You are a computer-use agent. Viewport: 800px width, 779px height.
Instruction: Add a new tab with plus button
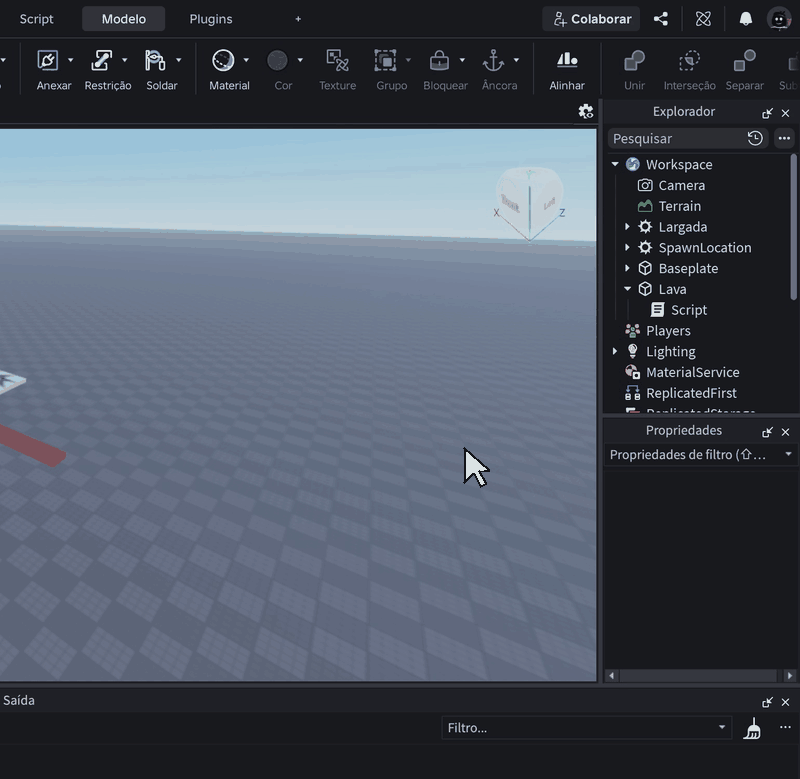[x=298, y=19]
